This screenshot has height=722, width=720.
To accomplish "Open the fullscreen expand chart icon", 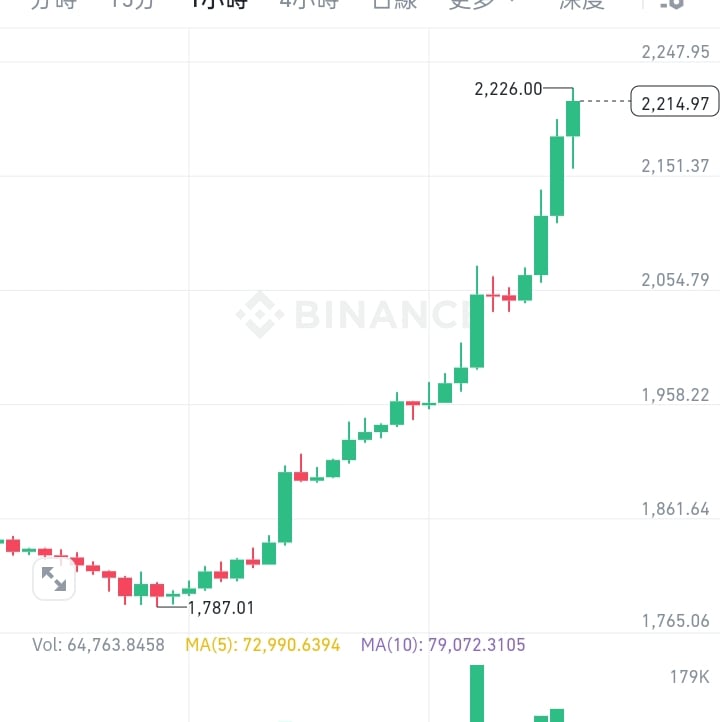I will [54, 579].
